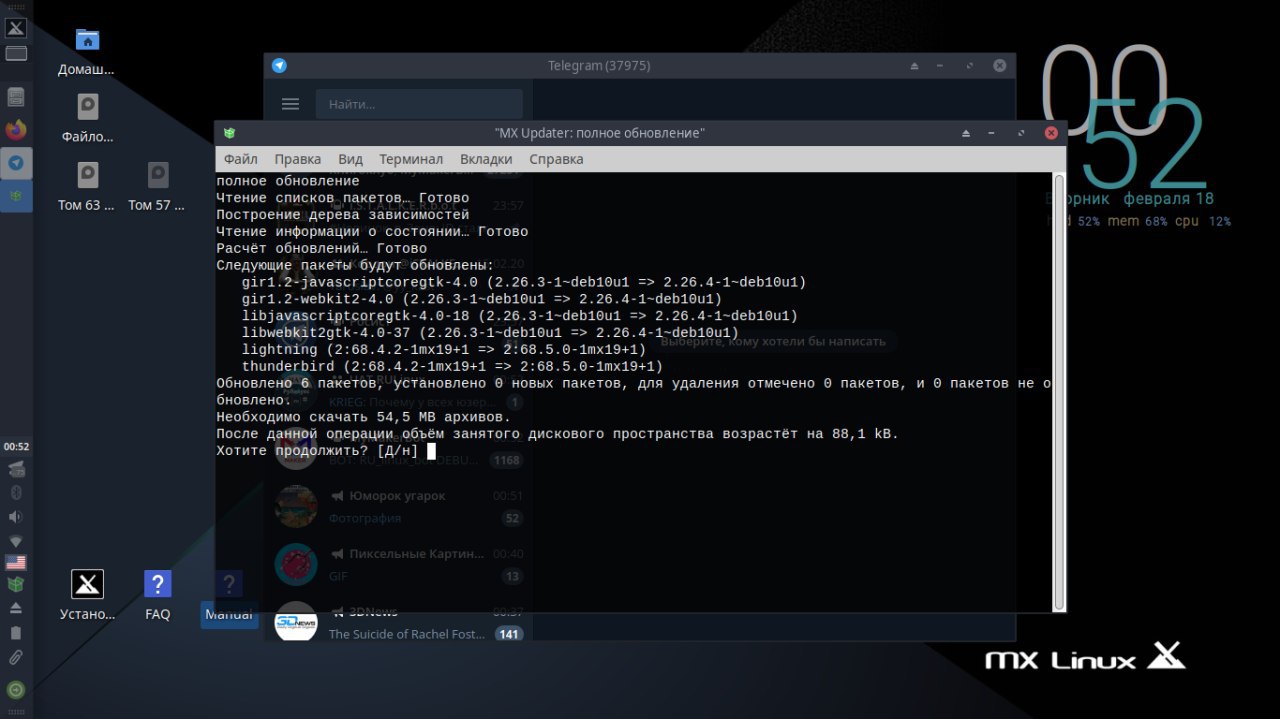Open the 3DNews chat in Telegram

(398, 623)
